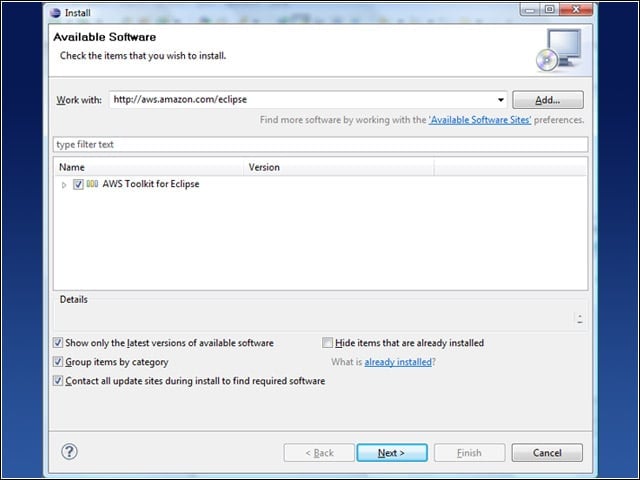Viewport: 640px width, 480px height.
Task: Minimize the Install dialog window
Action: (x=530, y=10)
